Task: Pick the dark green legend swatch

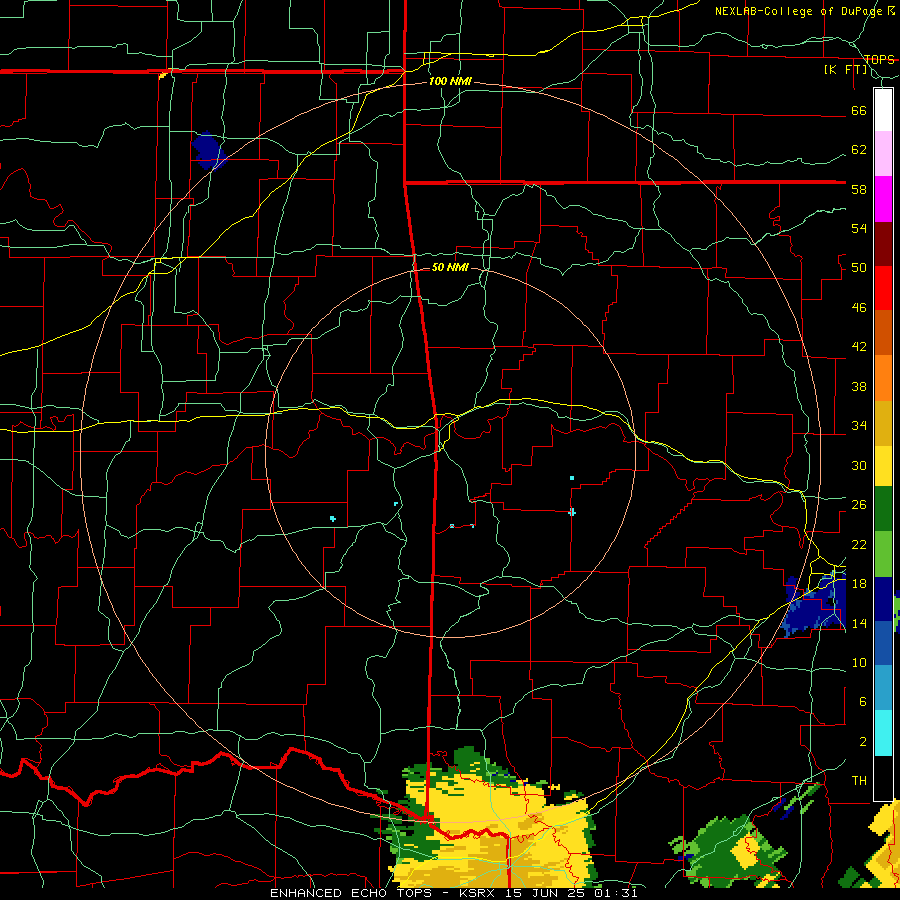Action: click(x=883, y=509)
